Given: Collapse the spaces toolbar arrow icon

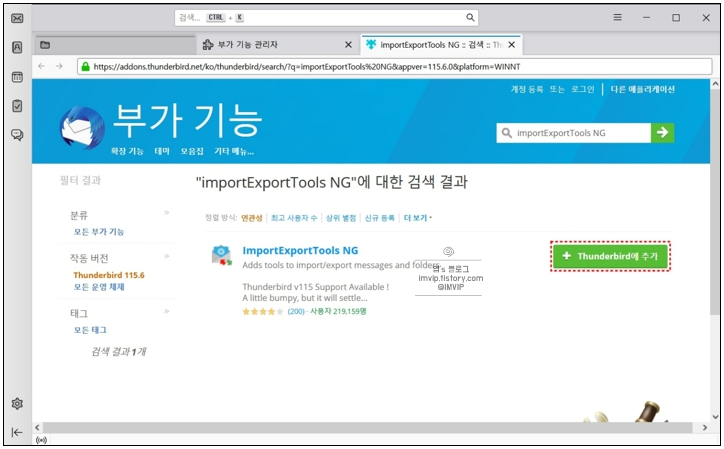Looking at the screenshot, I should (17, 432).
